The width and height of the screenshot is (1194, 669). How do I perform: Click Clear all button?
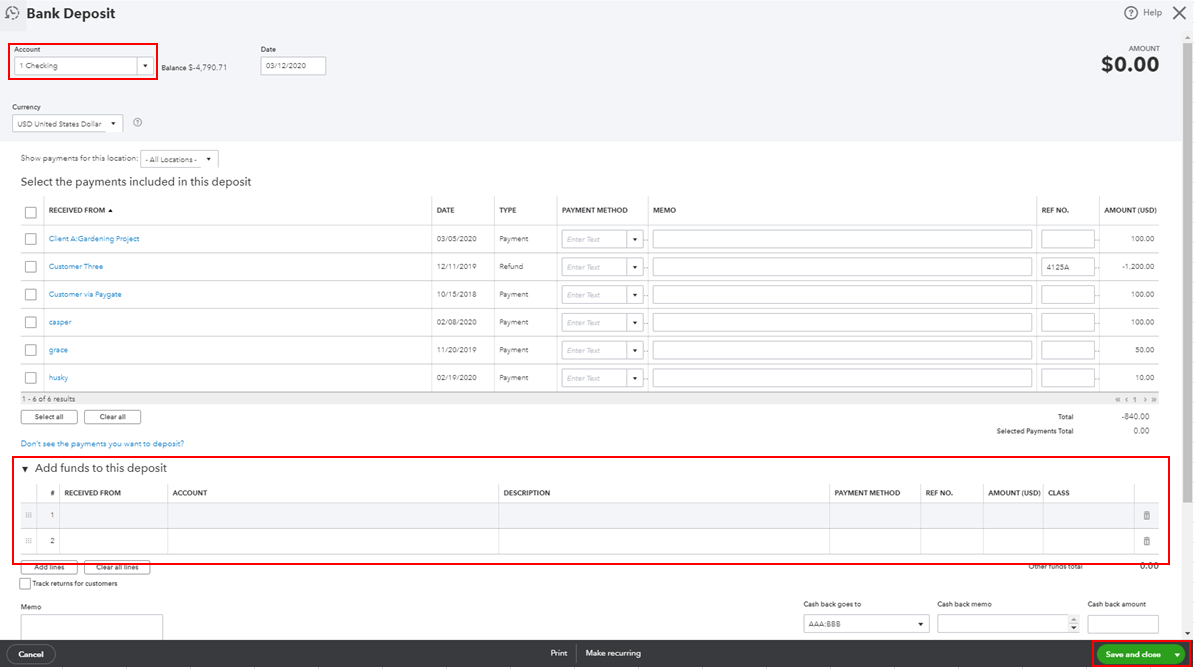[x=113, y=417]
